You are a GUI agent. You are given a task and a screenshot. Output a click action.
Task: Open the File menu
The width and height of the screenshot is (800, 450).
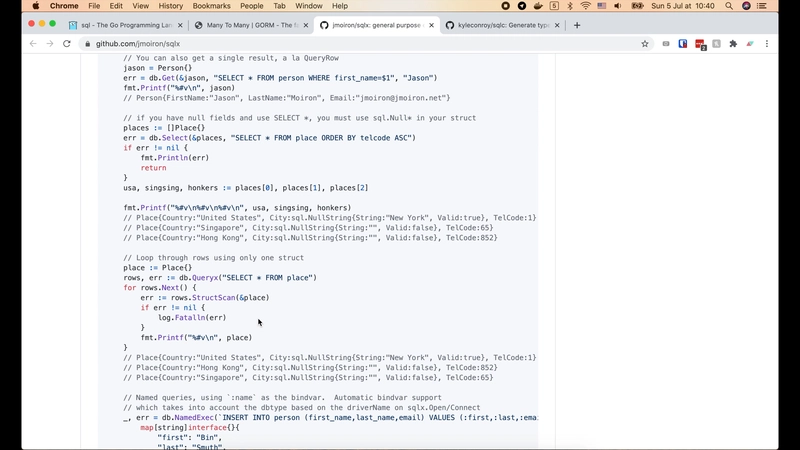[x=94, y=6]
